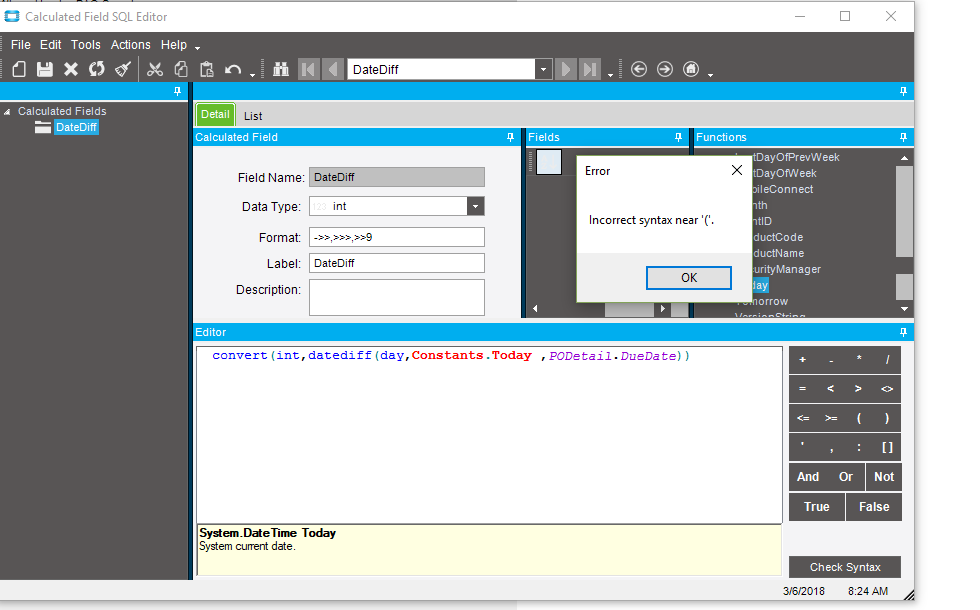Click the Home circular icon
Image resolution: width=980 pixels, height=610 pixels.
[x=691, y=69]
